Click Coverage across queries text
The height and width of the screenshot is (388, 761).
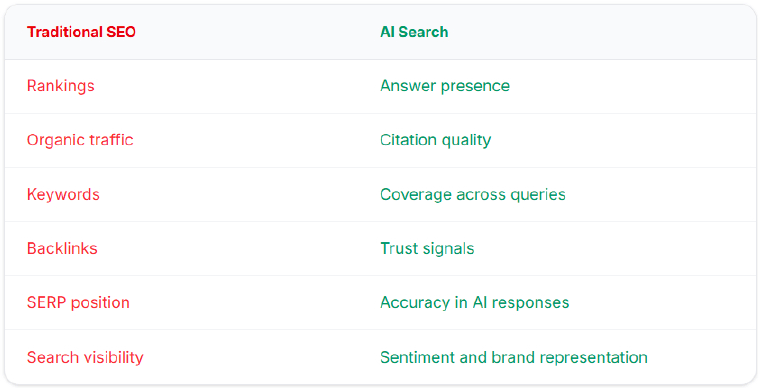tap(473, 194)
